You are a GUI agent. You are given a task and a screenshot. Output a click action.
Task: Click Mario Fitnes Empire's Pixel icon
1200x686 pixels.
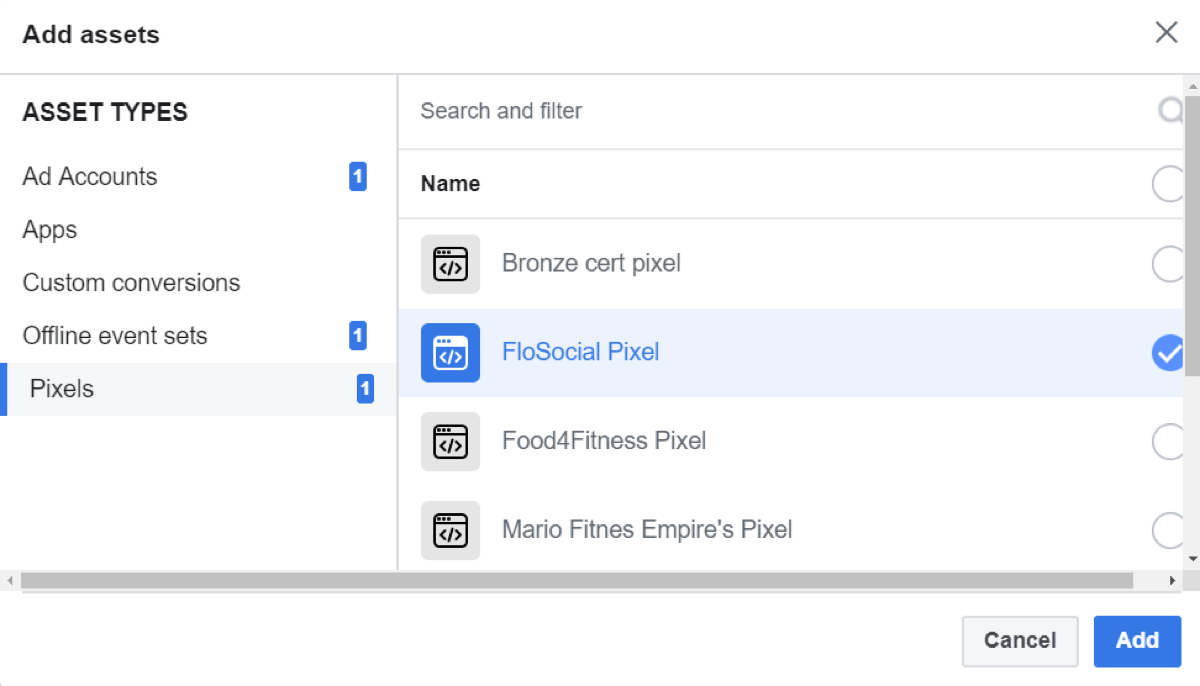tap(450, 530)
